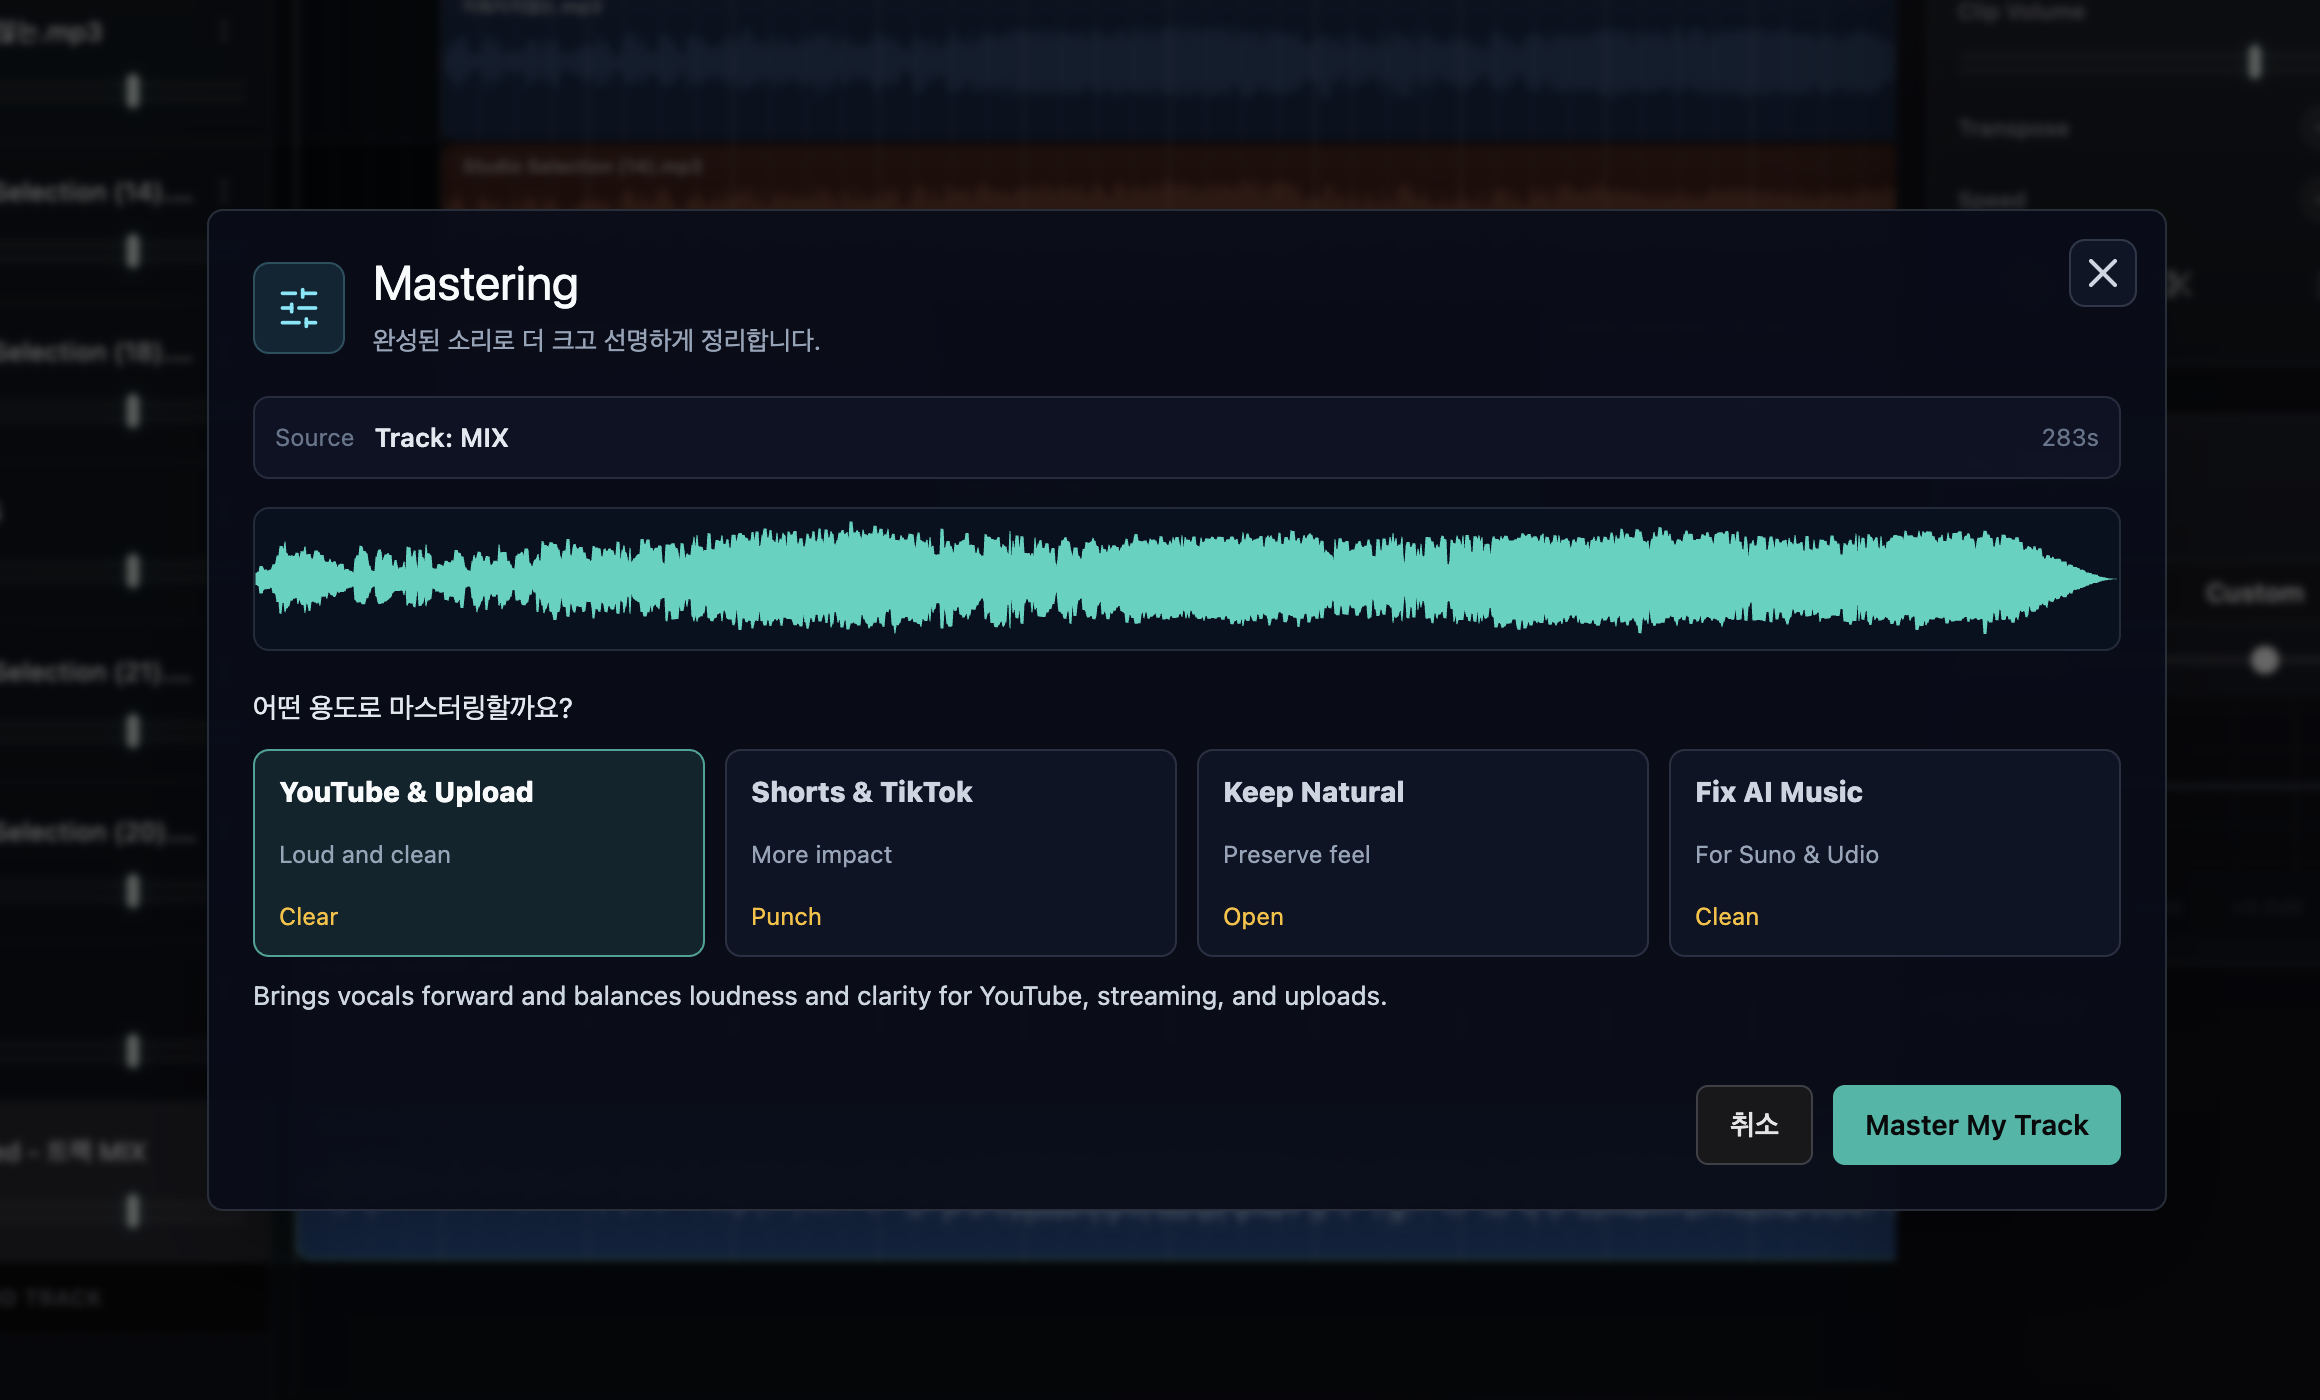Click the teal waveform preview
2320x1400 pixels.
pos(1187,579)
